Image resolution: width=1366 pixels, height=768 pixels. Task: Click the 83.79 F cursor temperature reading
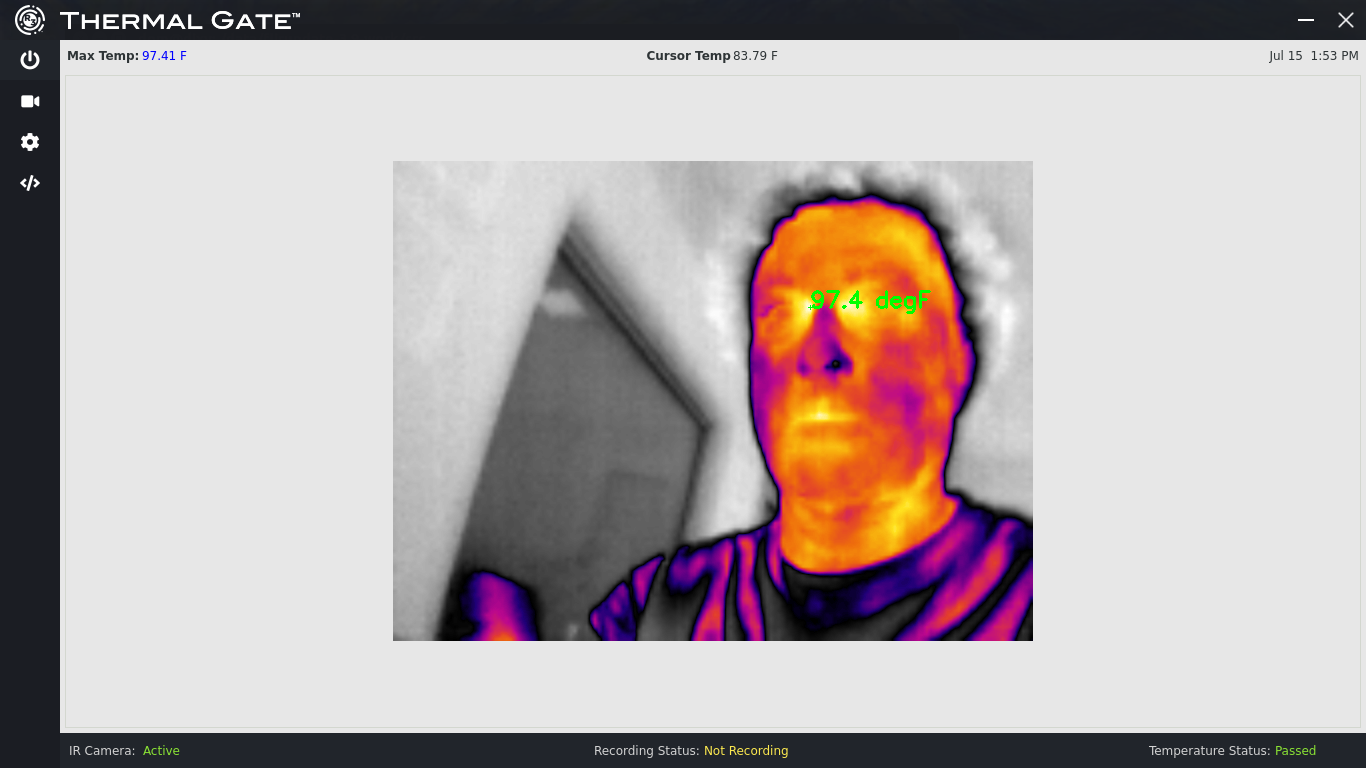[x=755, y=56]
